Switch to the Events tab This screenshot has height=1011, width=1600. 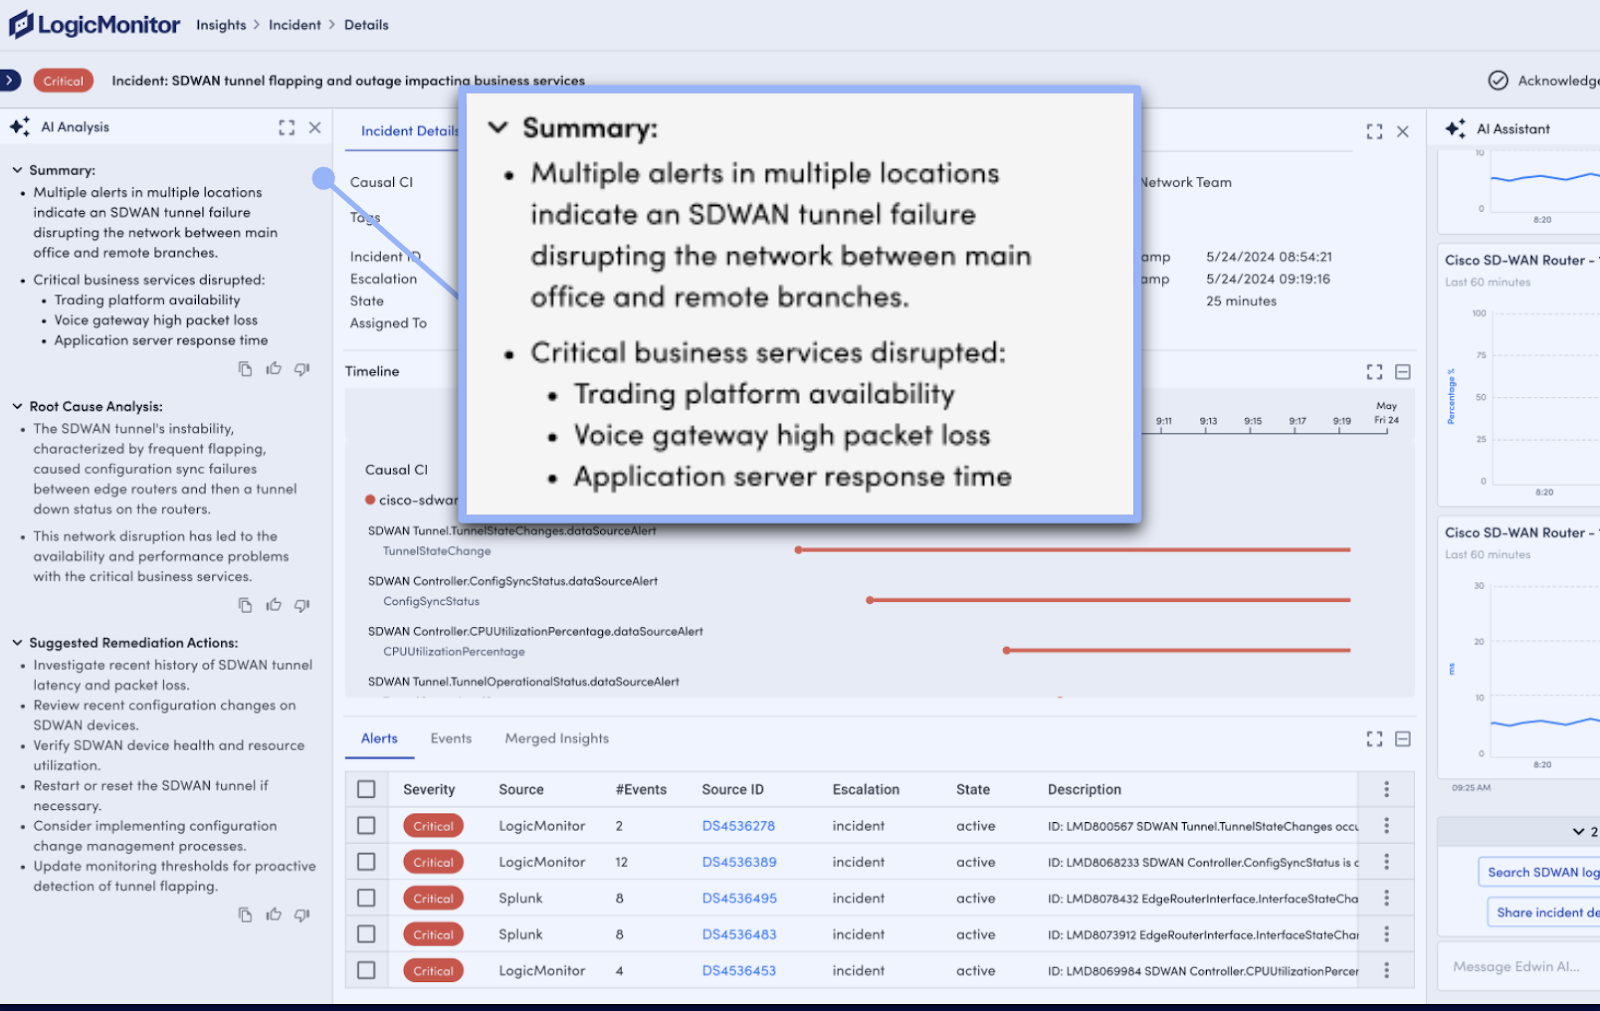pyautogui.click(x=451, y=738)
